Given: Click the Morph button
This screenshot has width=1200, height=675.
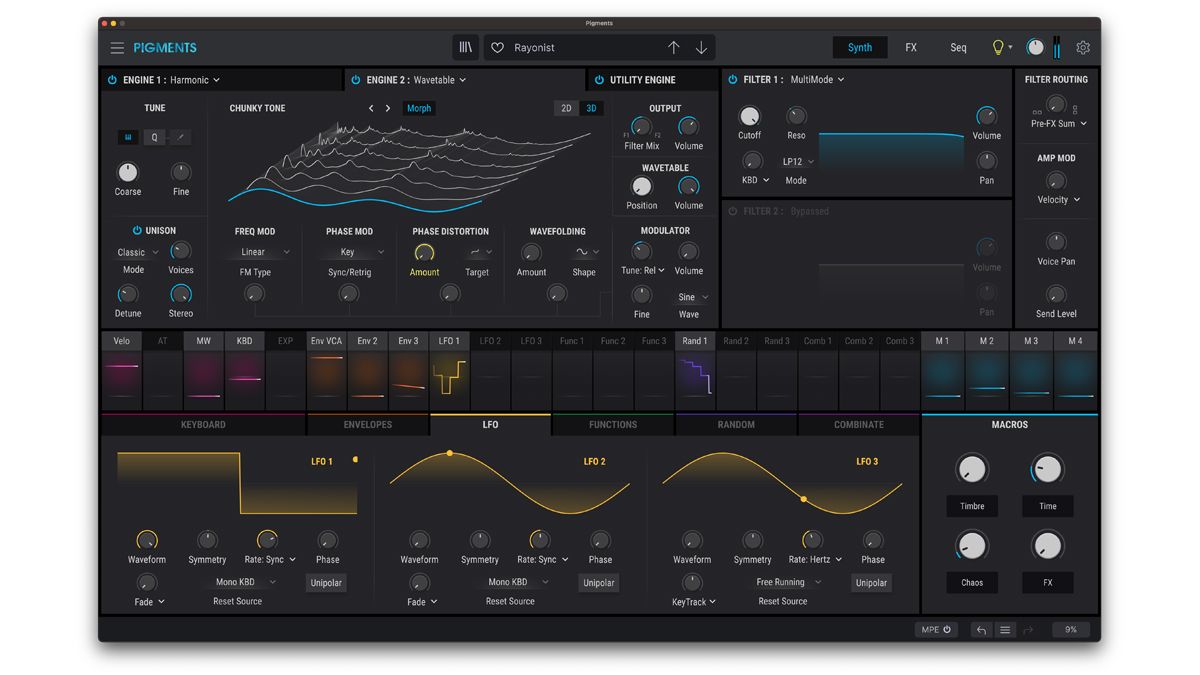Looking at the screenshot, I should pos(419,108).
